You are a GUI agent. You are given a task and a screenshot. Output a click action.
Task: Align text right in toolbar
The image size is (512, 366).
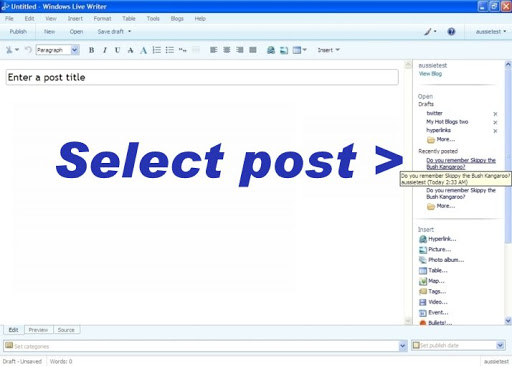[240, 50]
